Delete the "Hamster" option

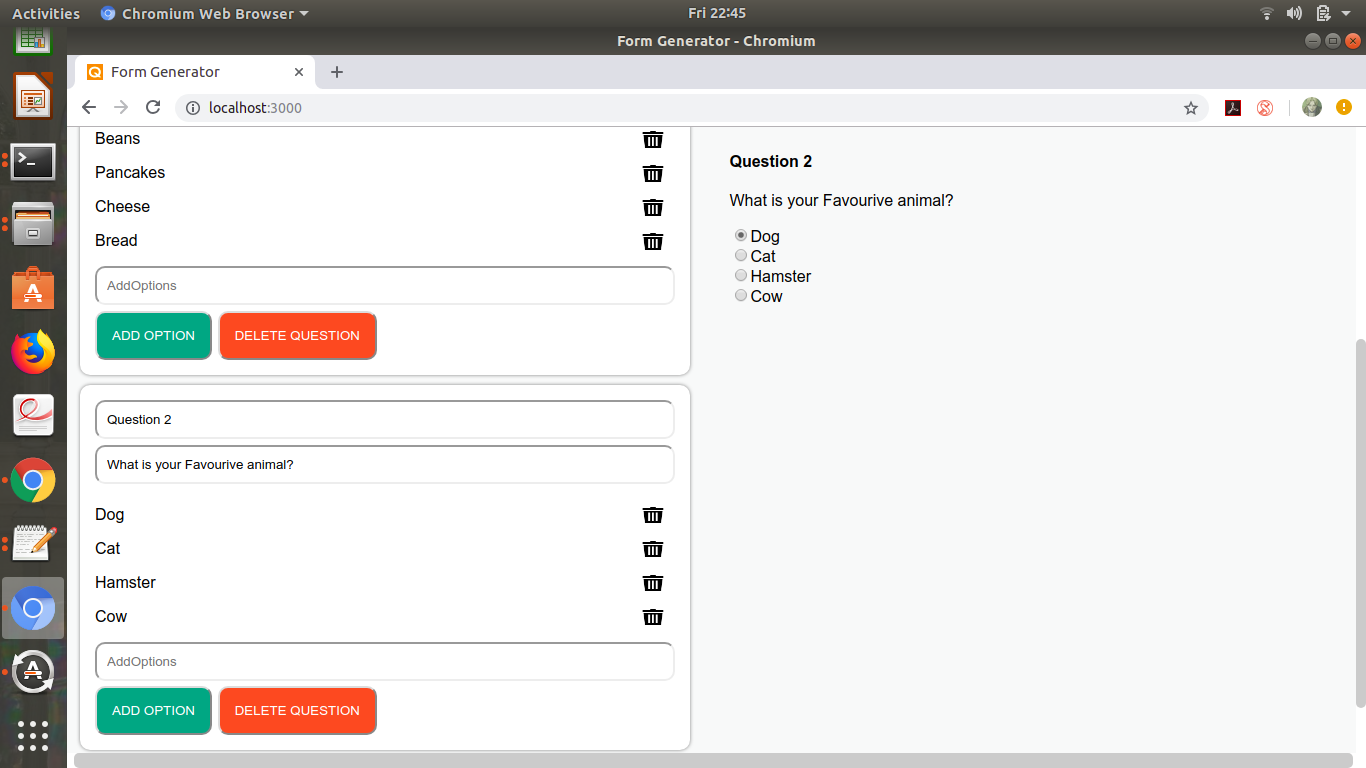point(653,583)
